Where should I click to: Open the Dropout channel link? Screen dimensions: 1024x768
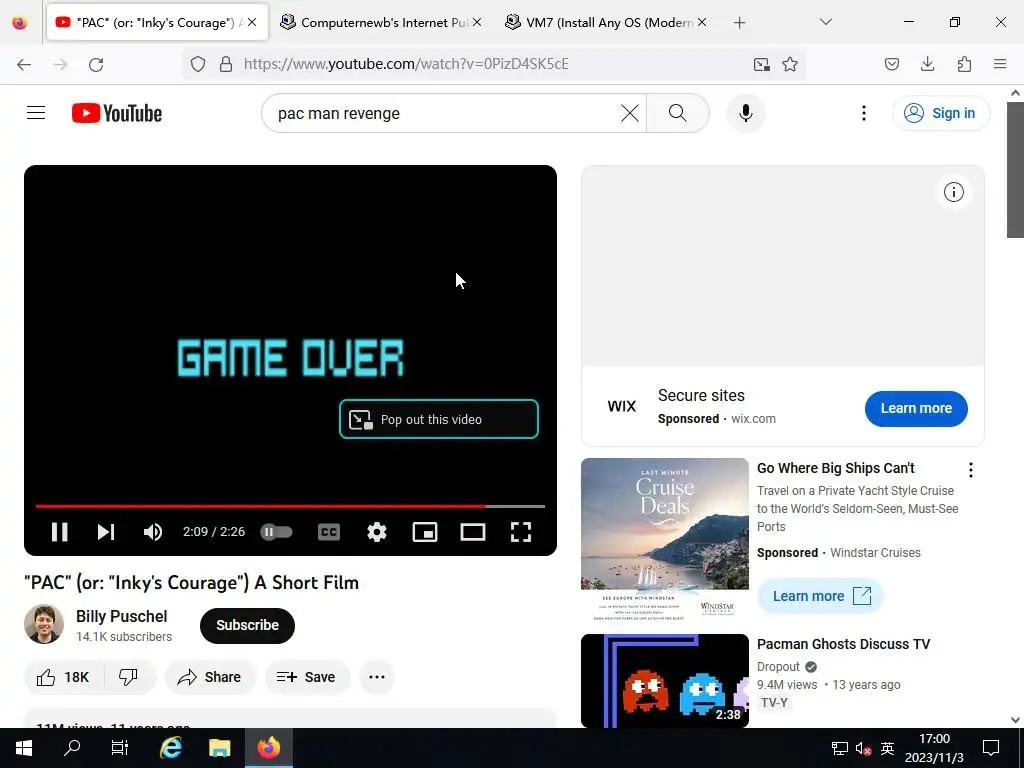[x=778, y=667]
